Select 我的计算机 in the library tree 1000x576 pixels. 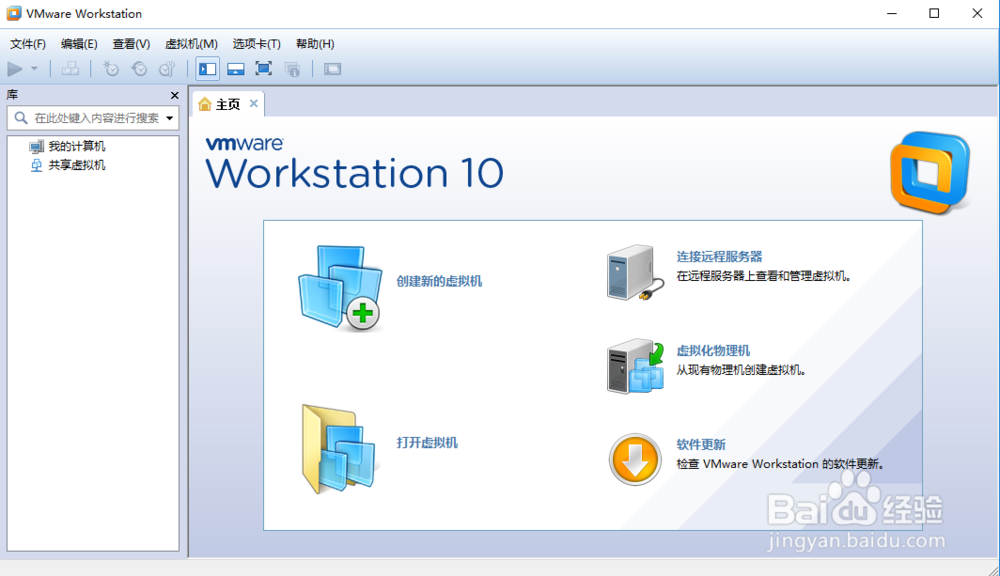[x=77, y=146]
